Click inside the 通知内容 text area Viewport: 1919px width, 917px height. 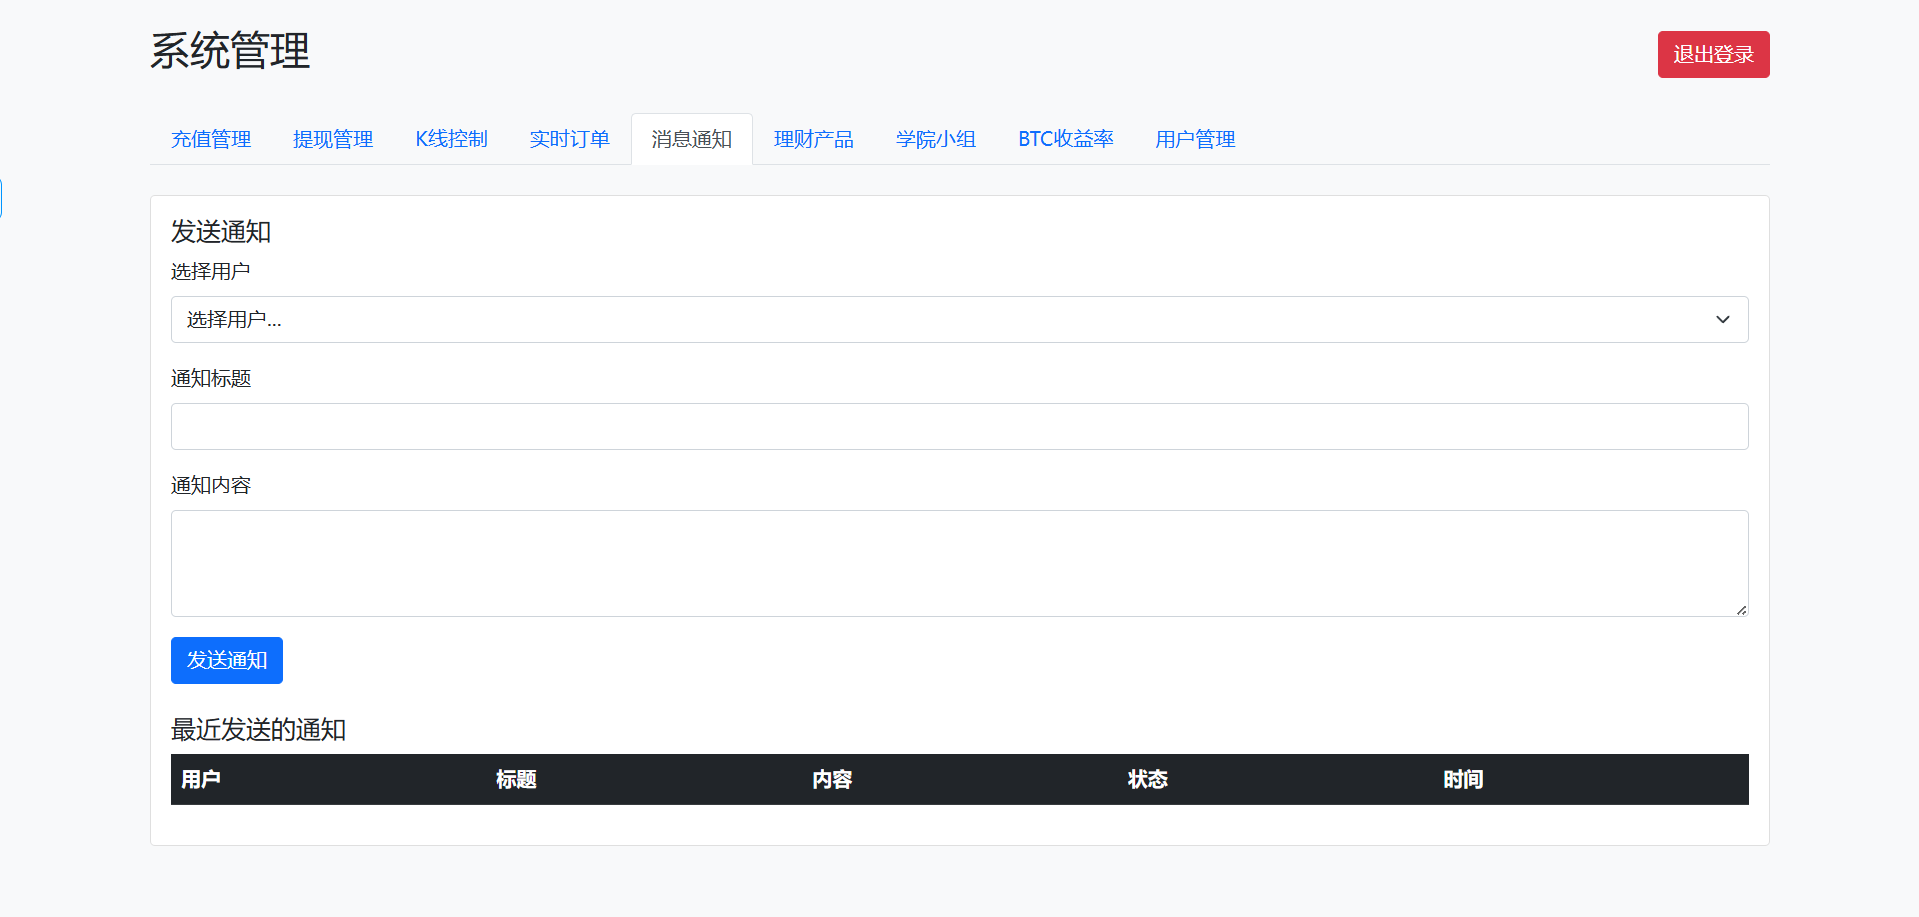coord(959,563)
